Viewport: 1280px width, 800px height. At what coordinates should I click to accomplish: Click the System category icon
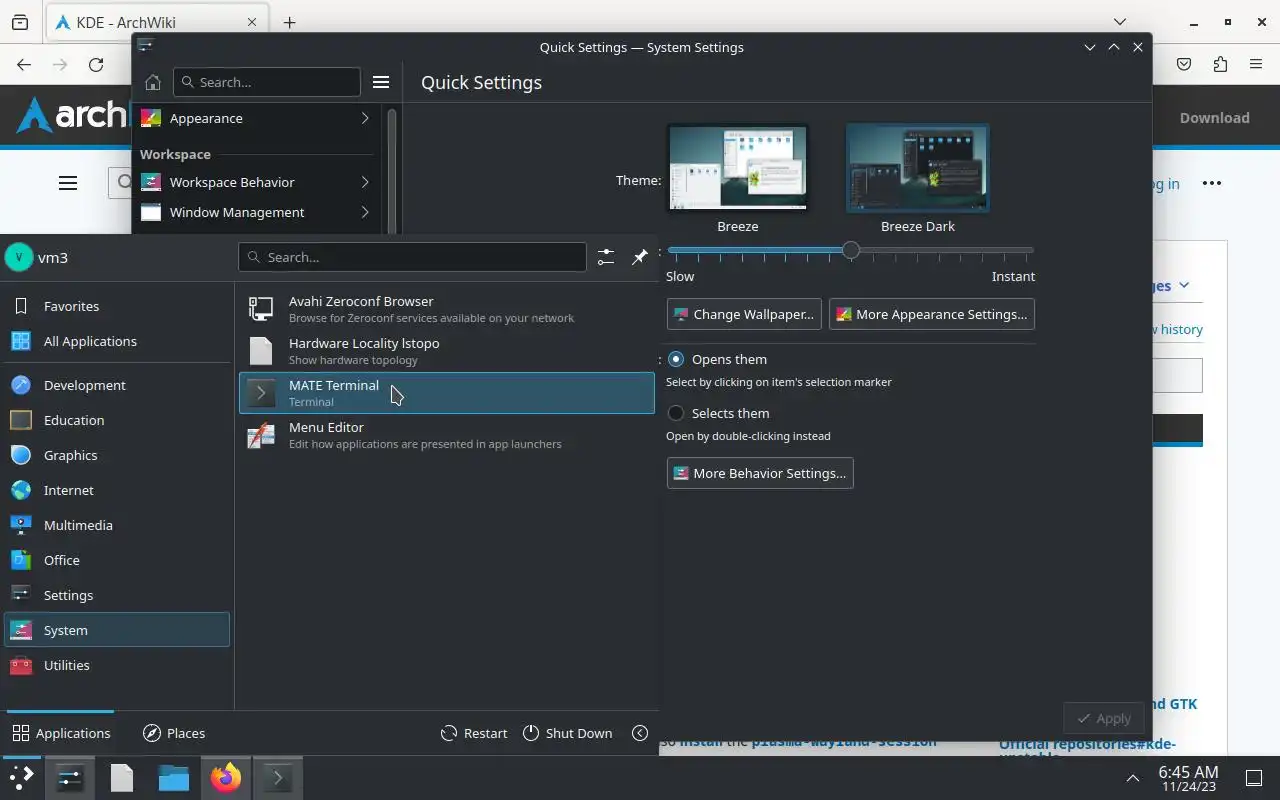(21, 630)
